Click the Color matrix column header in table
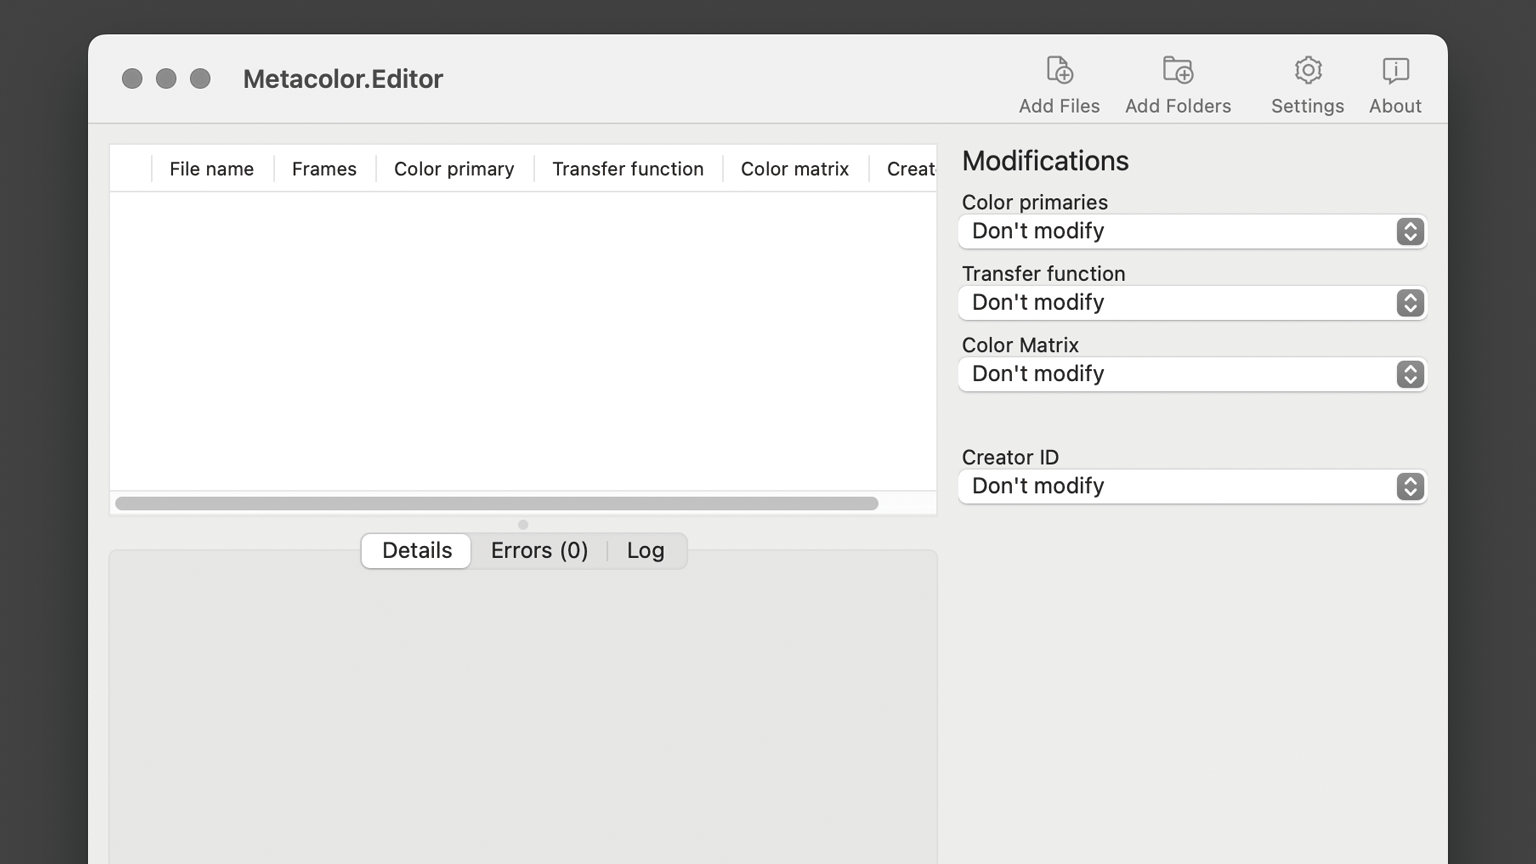This screenshot has height=864, width=1536. point(795,169)
